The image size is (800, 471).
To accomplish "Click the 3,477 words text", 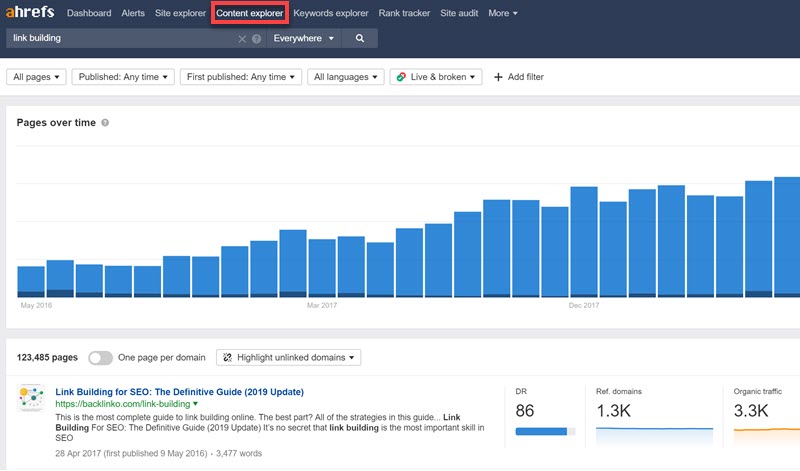I will coord(239,454).
